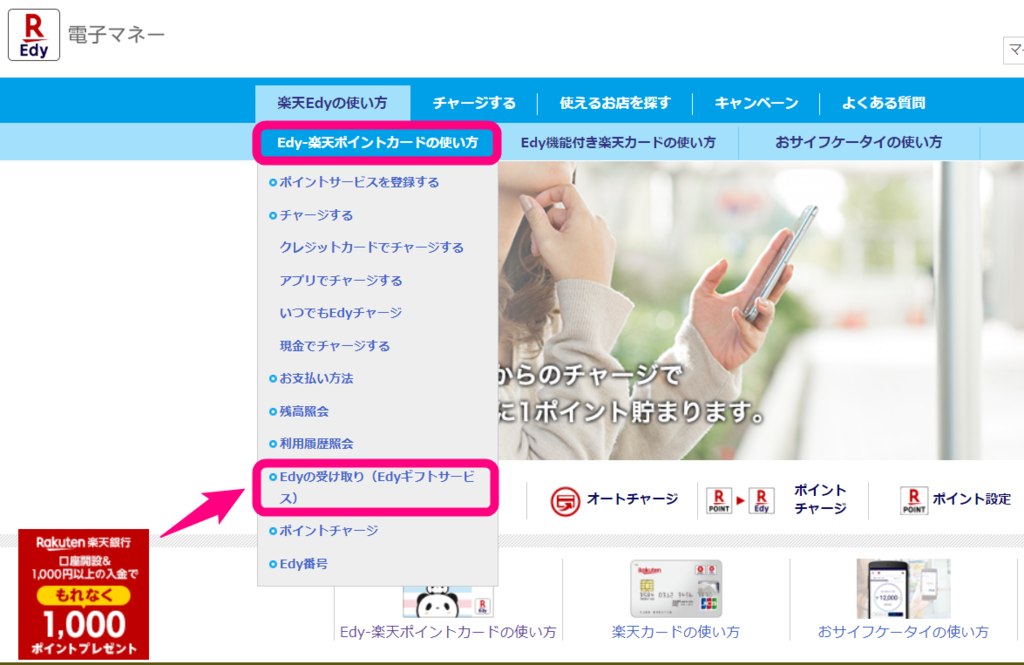This screenshot has width=1024, height=665.
Task: Open キャンペーン nav menu
Action: tap(756, 103)
